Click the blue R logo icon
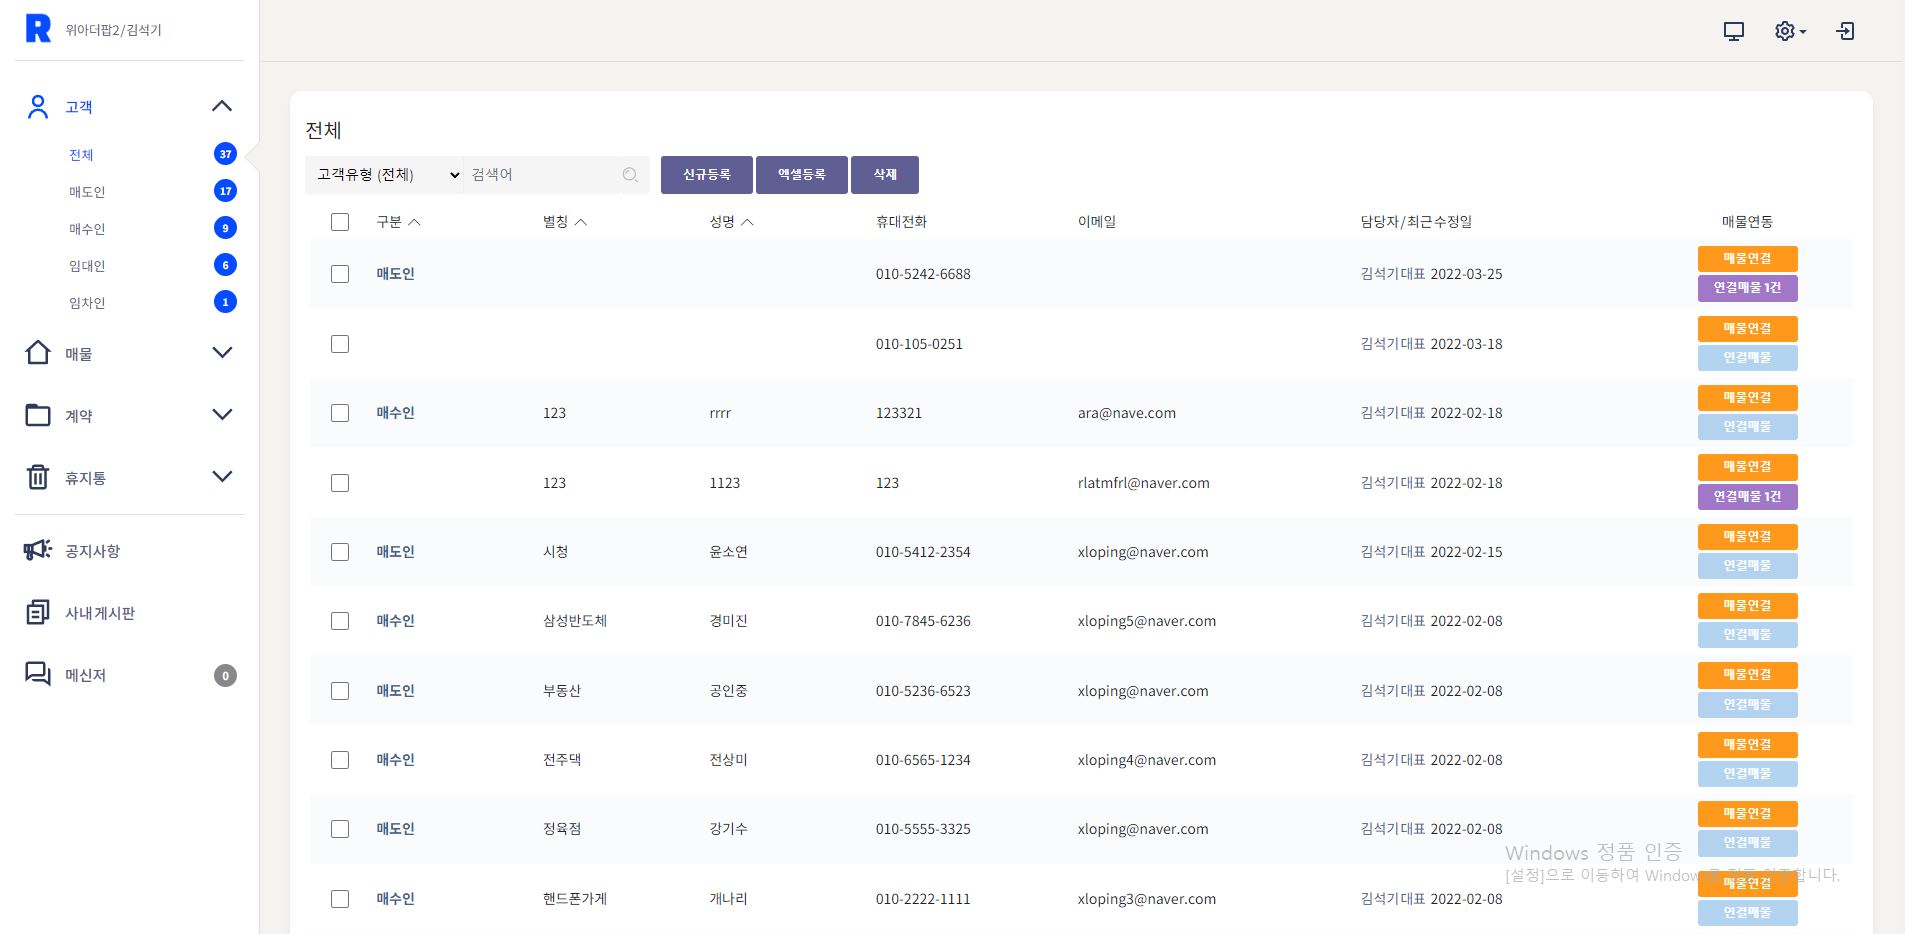Viewport: 1905px width, 934px height. click(x=38, y=29)
